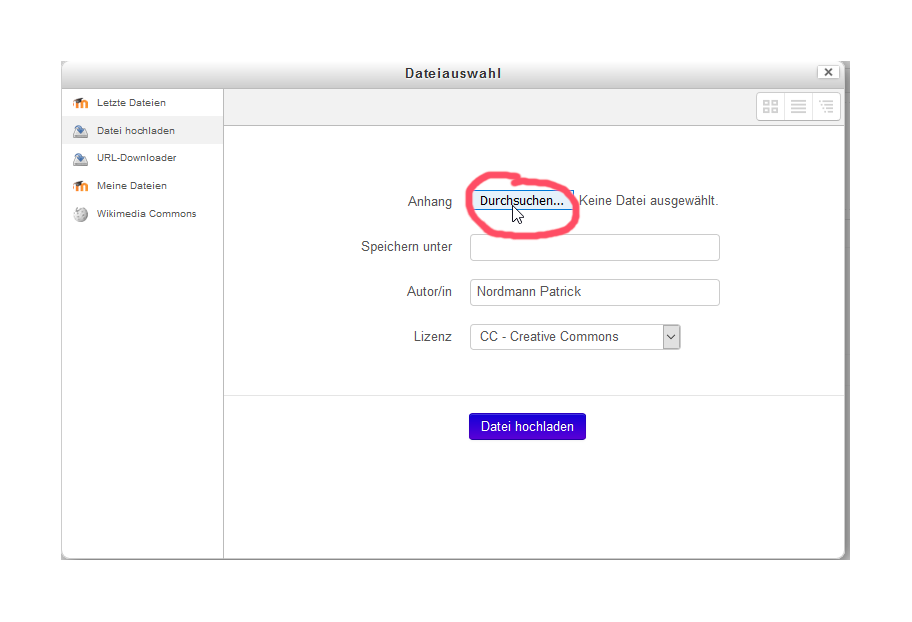
Task: Select the Wikimedia Commons repository
Action: pyautogui.click(x=146, y=214)
